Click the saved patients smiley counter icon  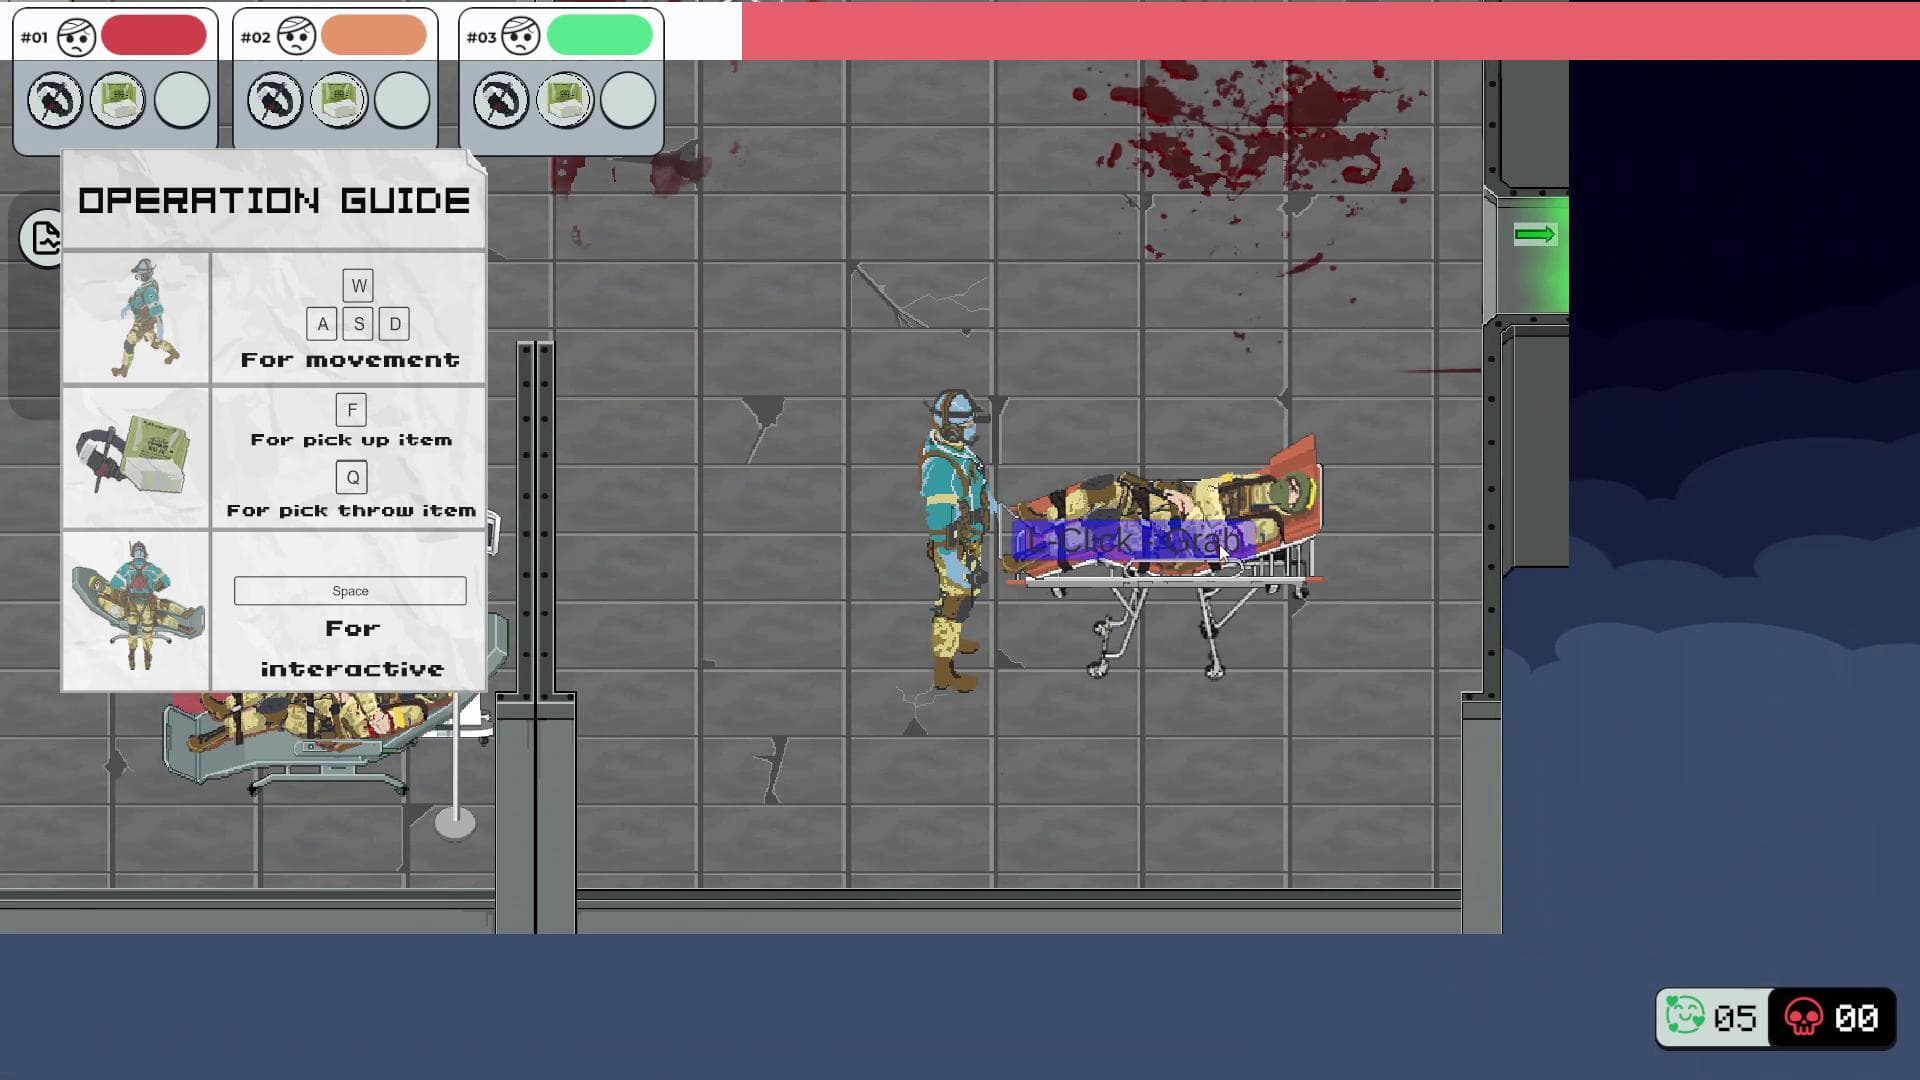pyautogui.click(x=1685, y=1017)
